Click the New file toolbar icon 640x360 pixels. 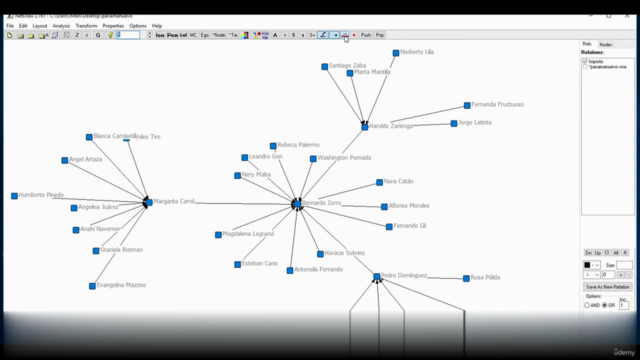tap(9, 35)
